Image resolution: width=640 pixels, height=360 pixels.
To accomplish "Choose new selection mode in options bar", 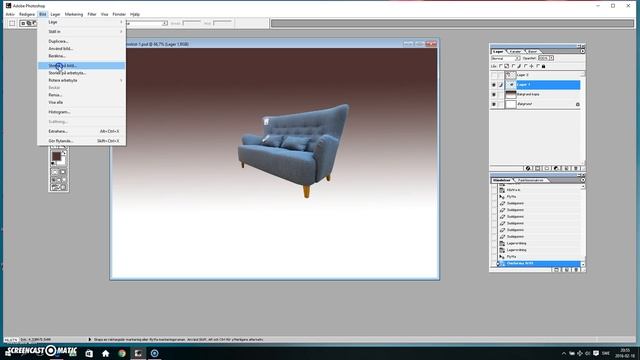I will point(23,23).
